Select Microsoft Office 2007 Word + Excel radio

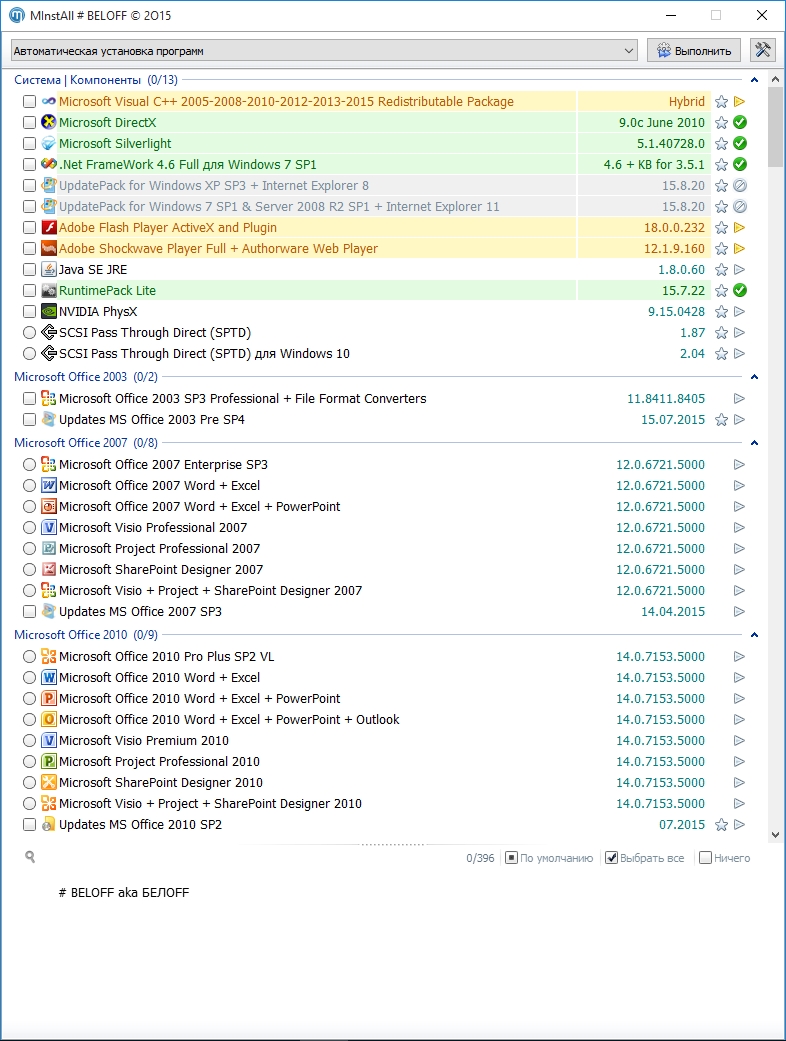click(x=29, y=485)
